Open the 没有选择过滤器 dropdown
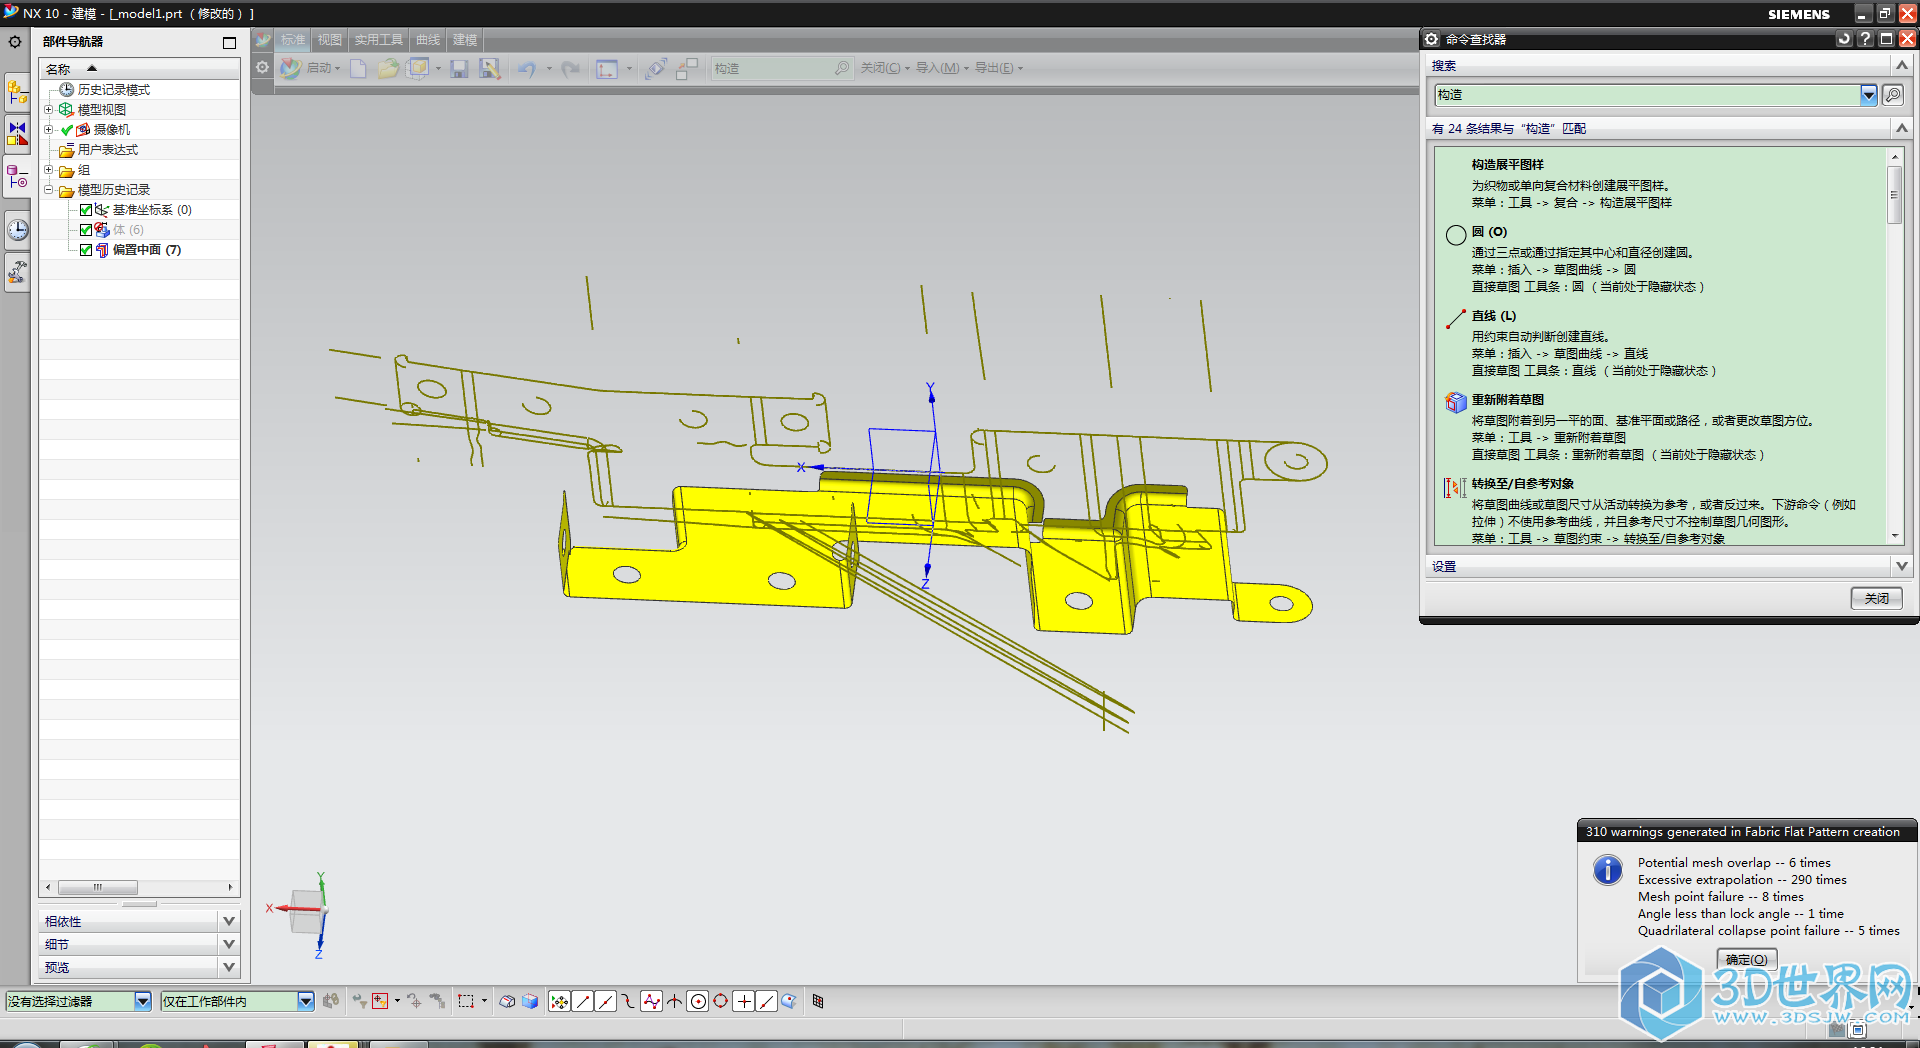The width and height of the screenshot is (1920, 1048). [142, 1001]
